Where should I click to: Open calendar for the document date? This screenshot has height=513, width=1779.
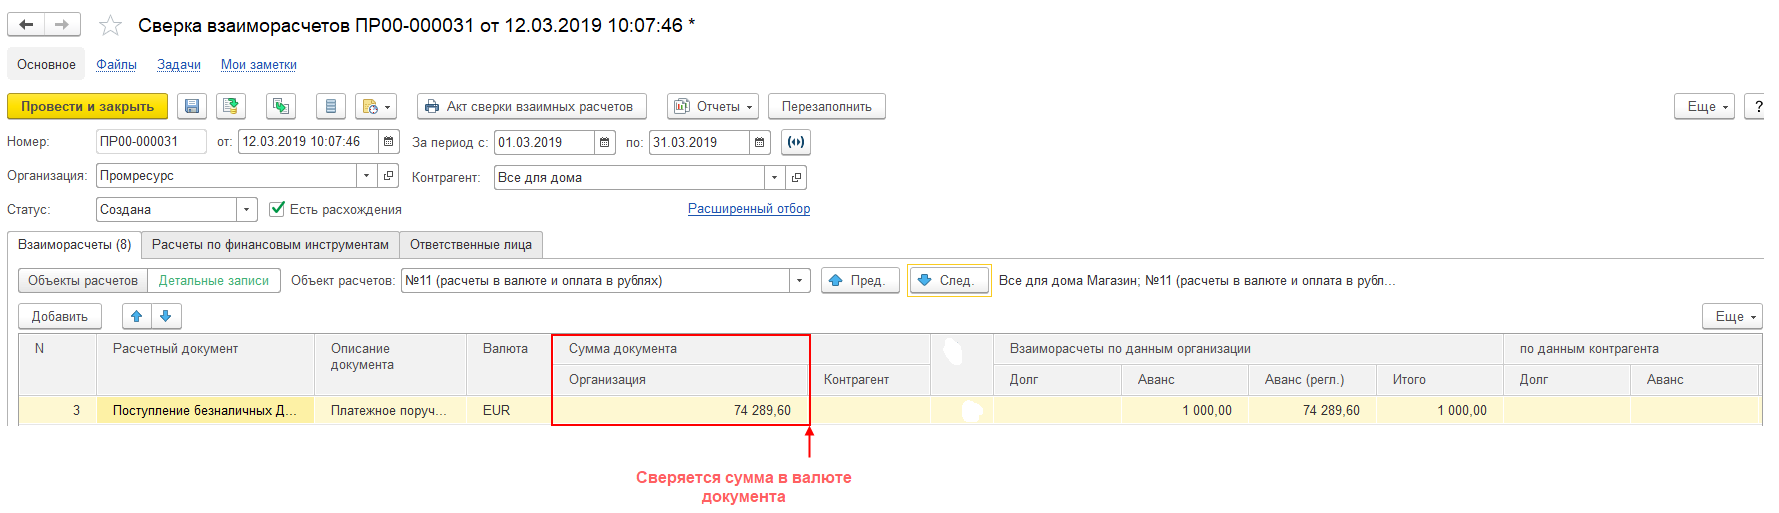(x=389, y=142)
